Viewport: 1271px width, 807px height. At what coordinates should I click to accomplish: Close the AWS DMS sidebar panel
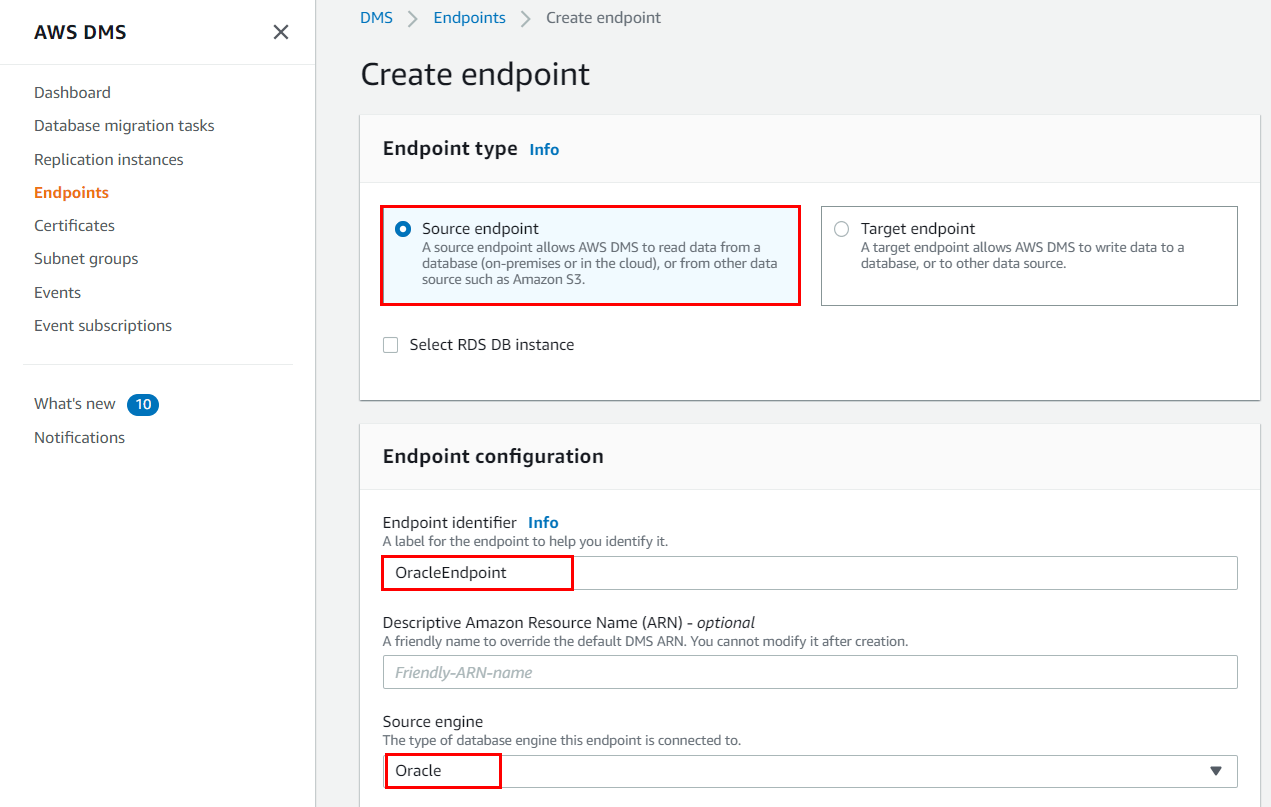tap(281, 32)
